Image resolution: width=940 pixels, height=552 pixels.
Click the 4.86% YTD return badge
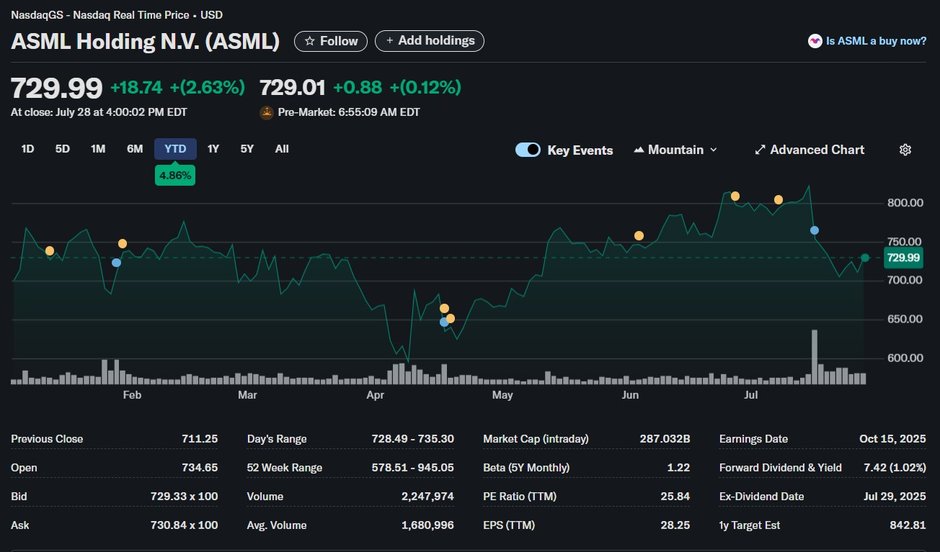click(x=175, y=176)
